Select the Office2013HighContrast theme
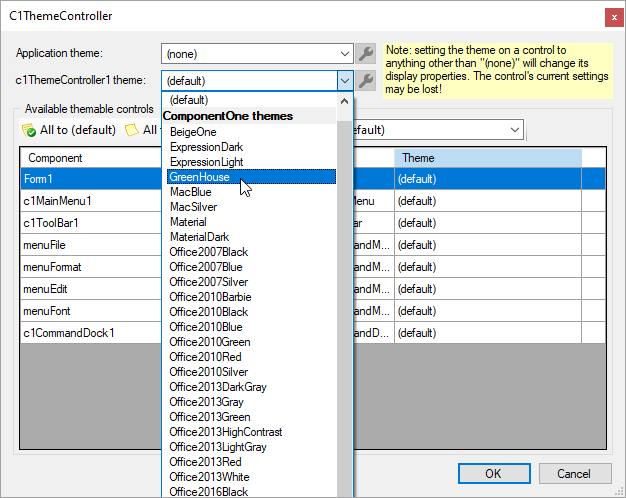 tap(225, 432)
